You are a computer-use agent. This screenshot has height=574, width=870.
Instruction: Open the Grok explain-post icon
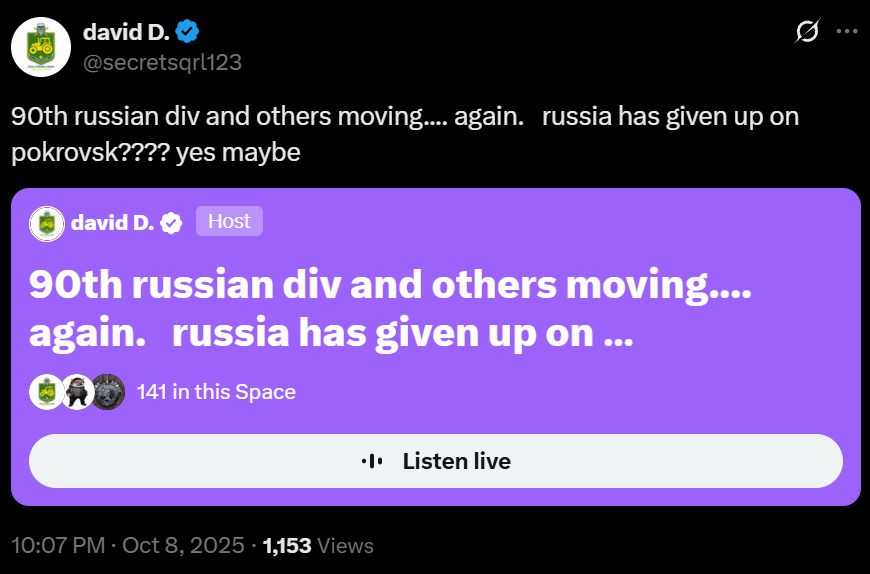(807, 33)
